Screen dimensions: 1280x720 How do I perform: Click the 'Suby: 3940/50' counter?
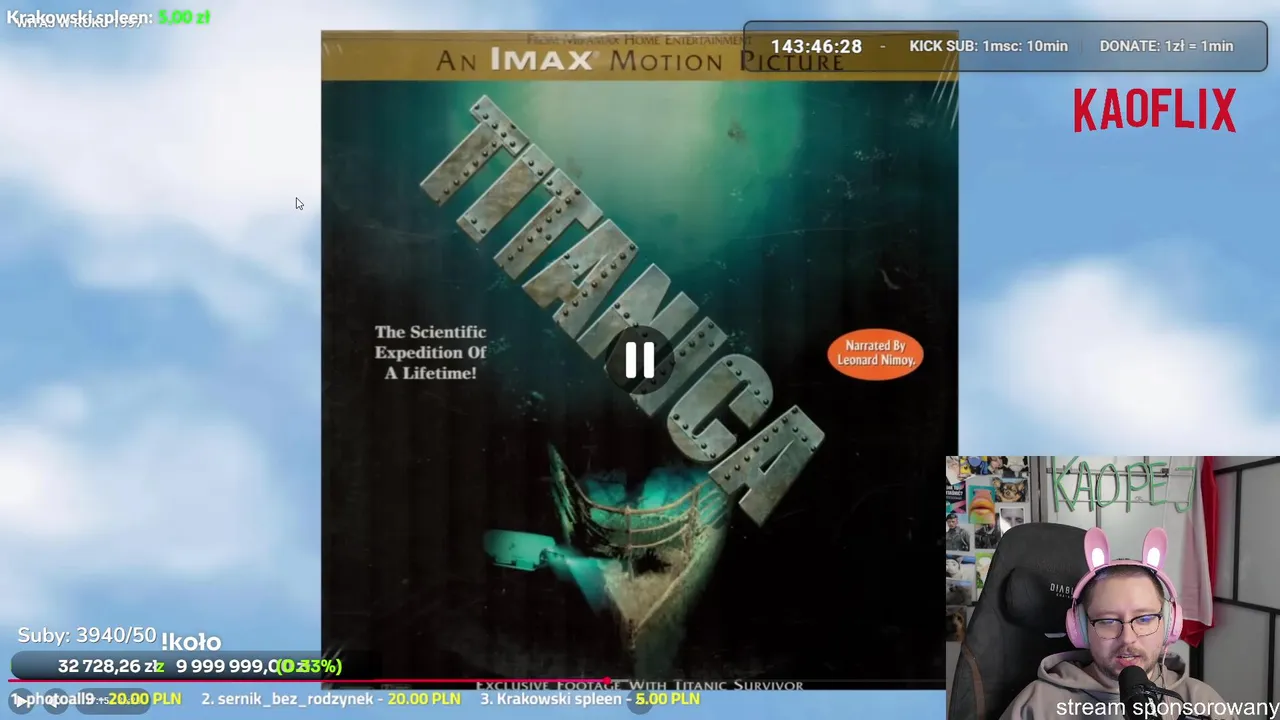coord(87,636)
